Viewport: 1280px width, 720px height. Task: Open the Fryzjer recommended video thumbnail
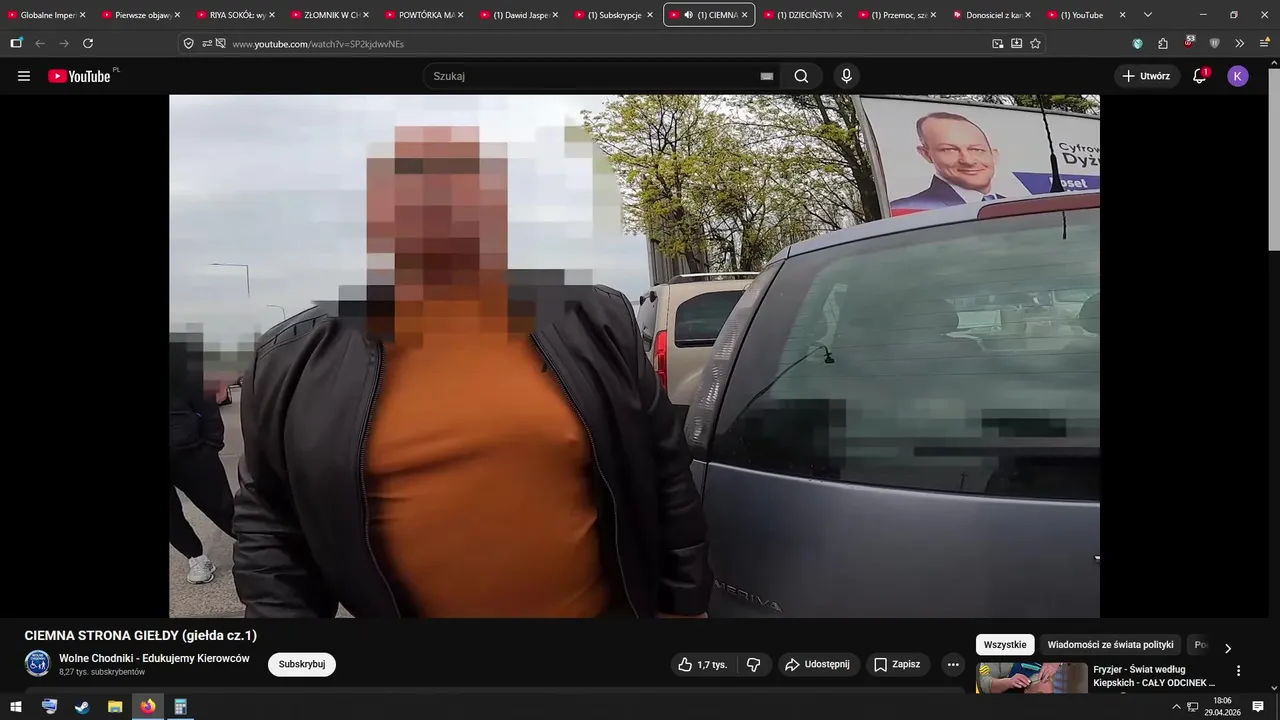(1031, 677)
